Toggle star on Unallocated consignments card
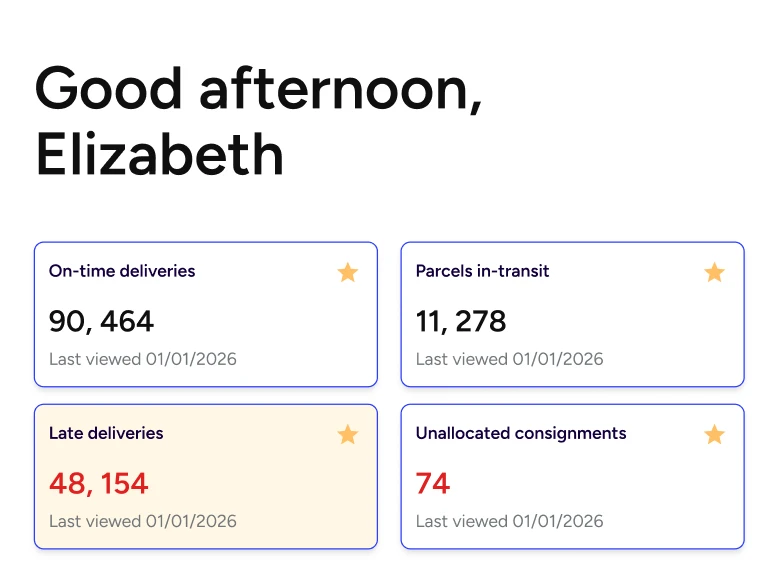The width and height of the screenshot is (779, 585). (x=714, y=434)
